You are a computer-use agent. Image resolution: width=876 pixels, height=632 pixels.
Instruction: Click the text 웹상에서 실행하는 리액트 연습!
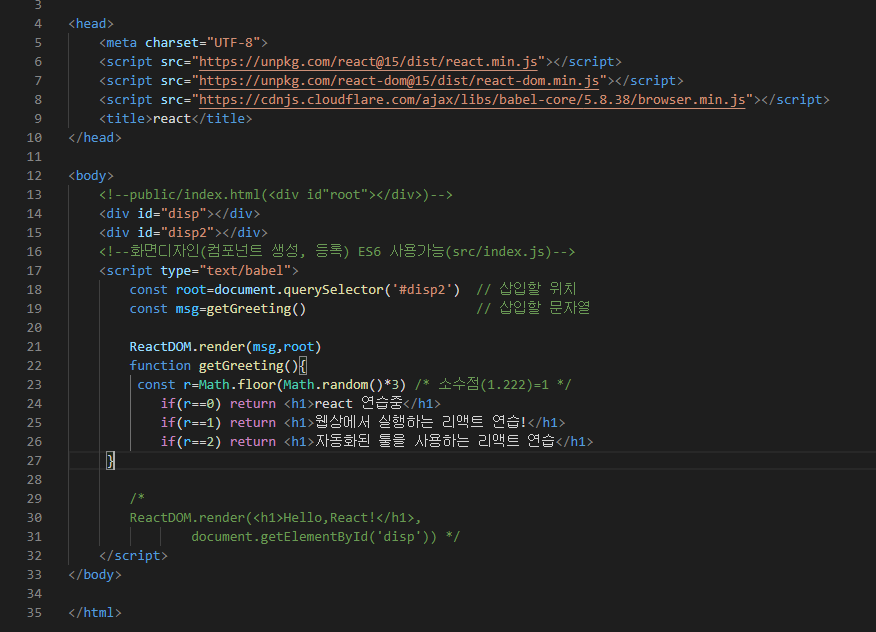pyautogui.click(x=421, y=422)
